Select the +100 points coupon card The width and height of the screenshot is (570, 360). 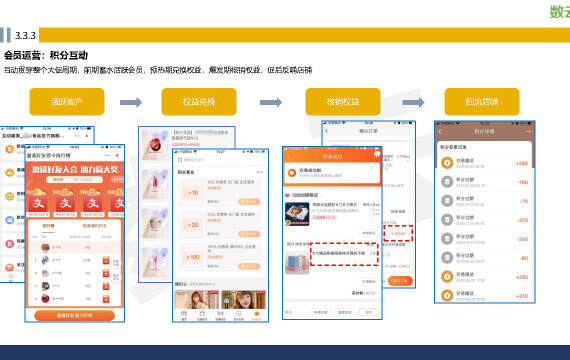[x=220, y=257]
